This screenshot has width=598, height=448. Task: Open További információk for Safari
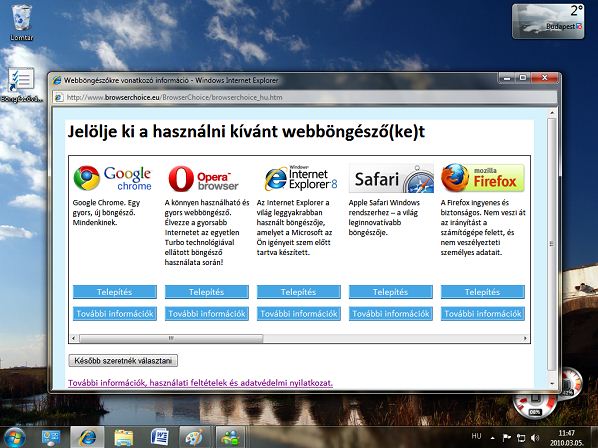391,314
